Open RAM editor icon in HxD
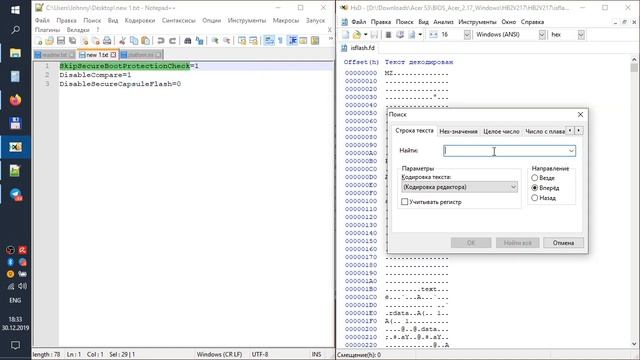 (388, 35)
